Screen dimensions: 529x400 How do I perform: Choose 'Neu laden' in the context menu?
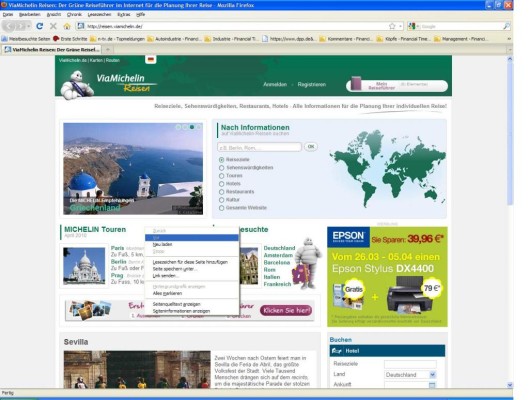[x=192, y=245]
